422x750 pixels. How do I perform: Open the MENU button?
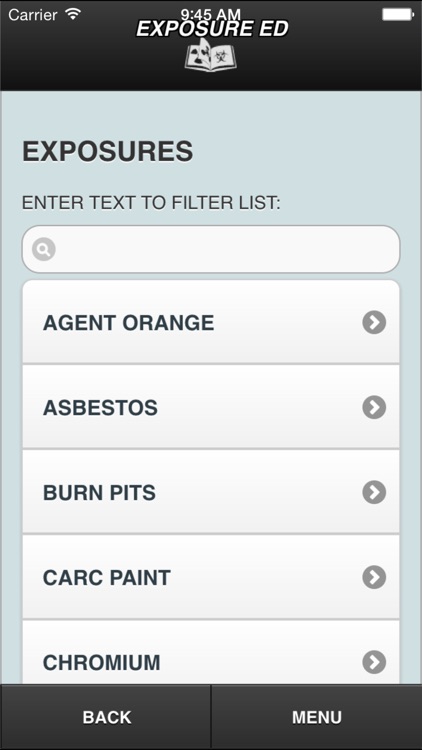(x=316, y=717)
